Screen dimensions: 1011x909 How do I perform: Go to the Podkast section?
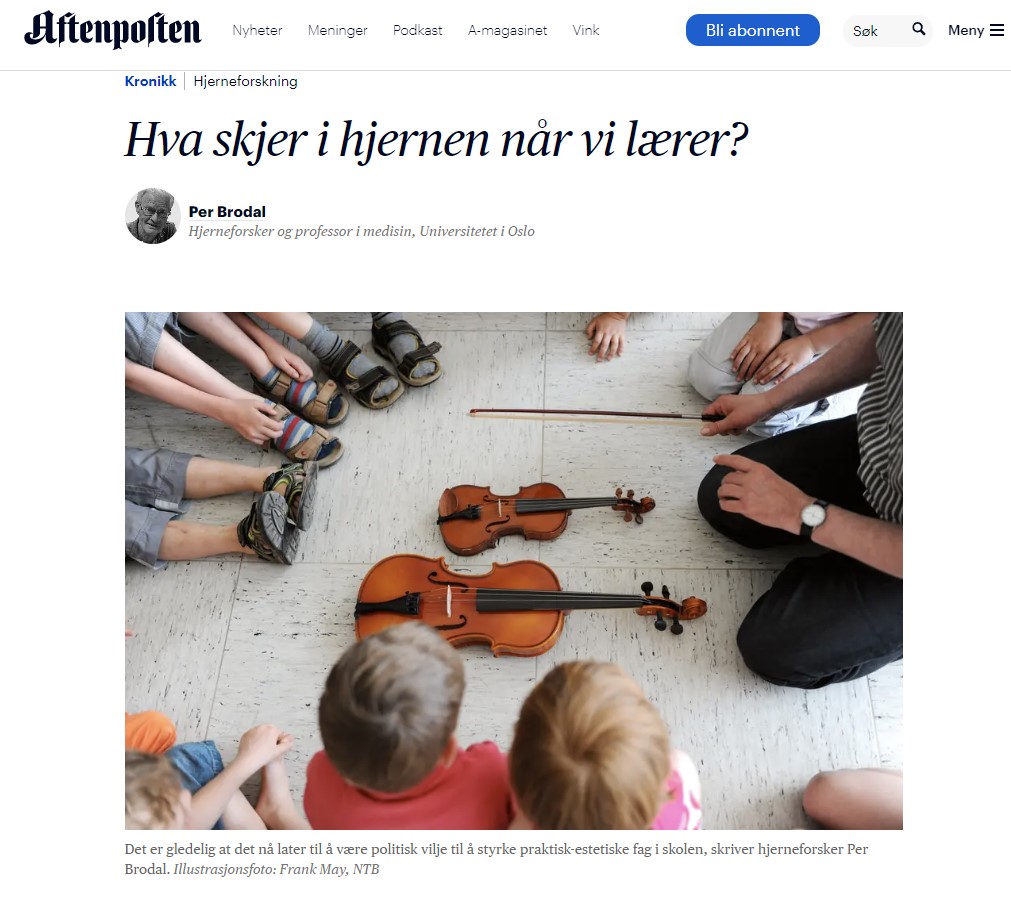(418, 30)
